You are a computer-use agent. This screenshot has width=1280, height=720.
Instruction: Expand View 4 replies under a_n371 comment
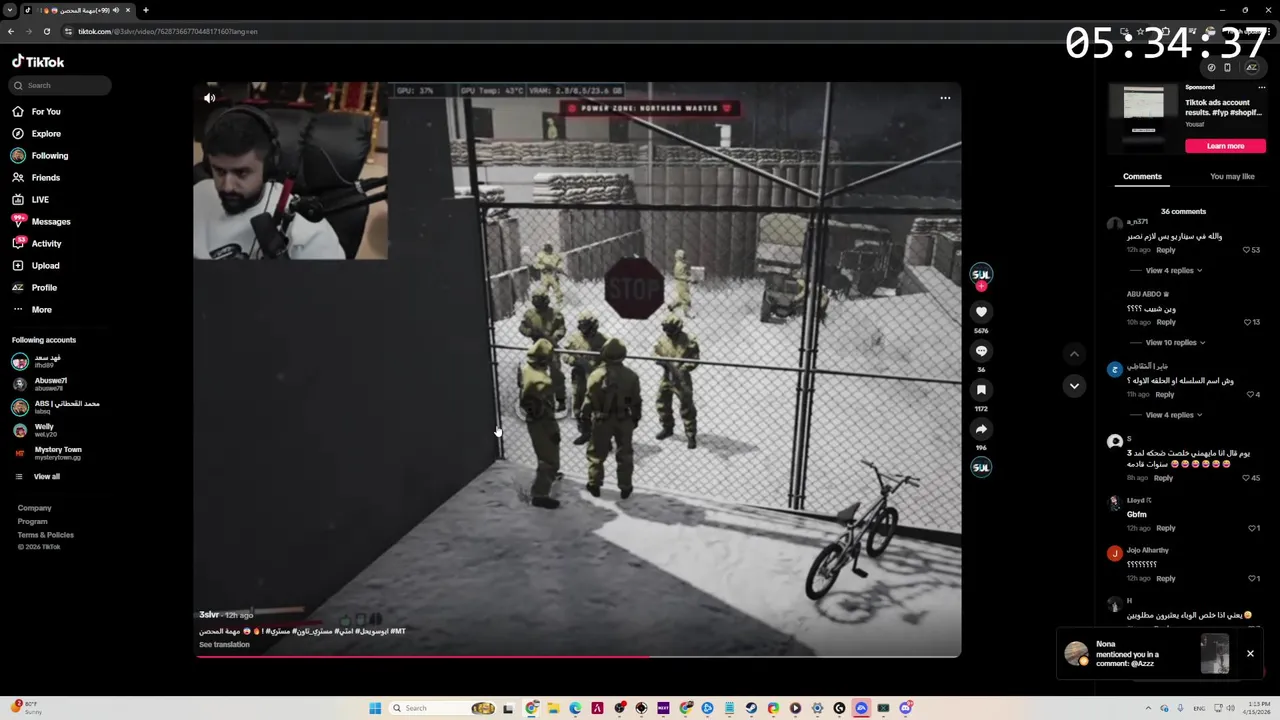tap(1173, 270)
